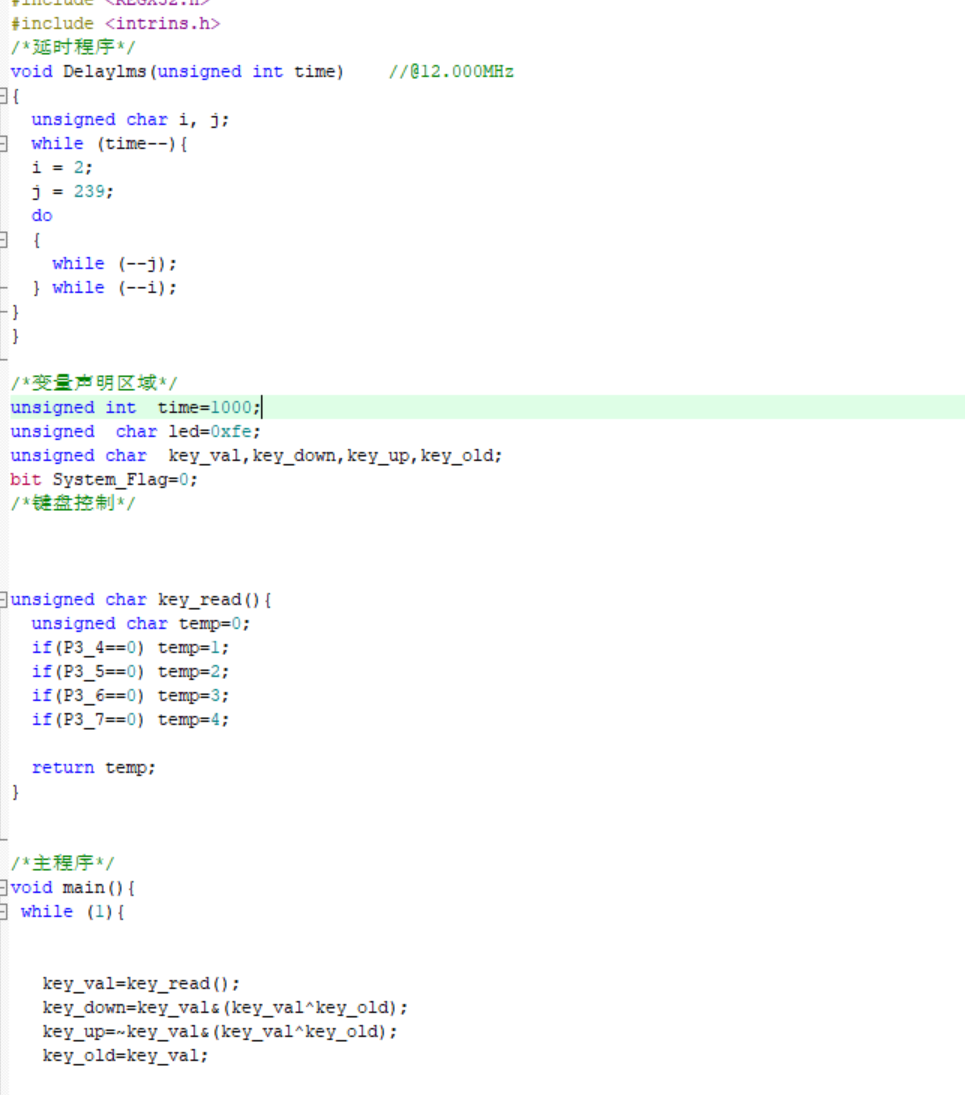Click the key_up=~key_val assignment line
Image resolution: width=965 pixels, height=1095 pixels.
(x=220, y=1032)
